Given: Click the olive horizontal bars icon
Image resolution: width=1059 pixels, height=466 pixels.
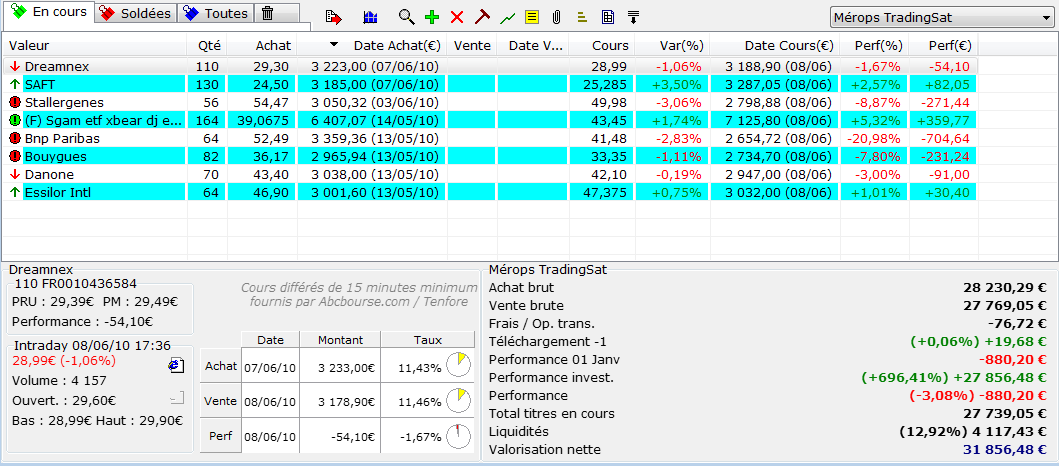Looking at the screenshot, I should coord(582,18).
